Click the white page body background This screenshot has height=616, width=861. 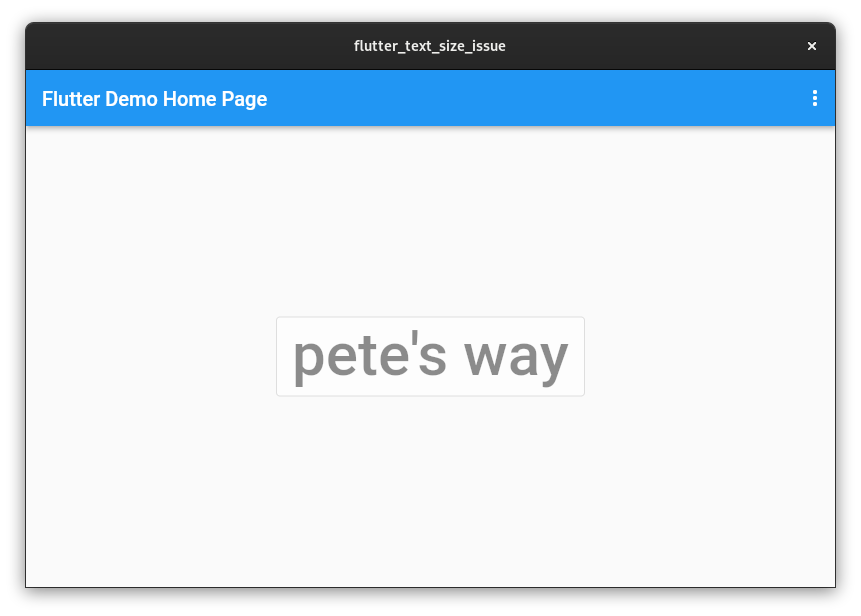click(x=430, y=490)
